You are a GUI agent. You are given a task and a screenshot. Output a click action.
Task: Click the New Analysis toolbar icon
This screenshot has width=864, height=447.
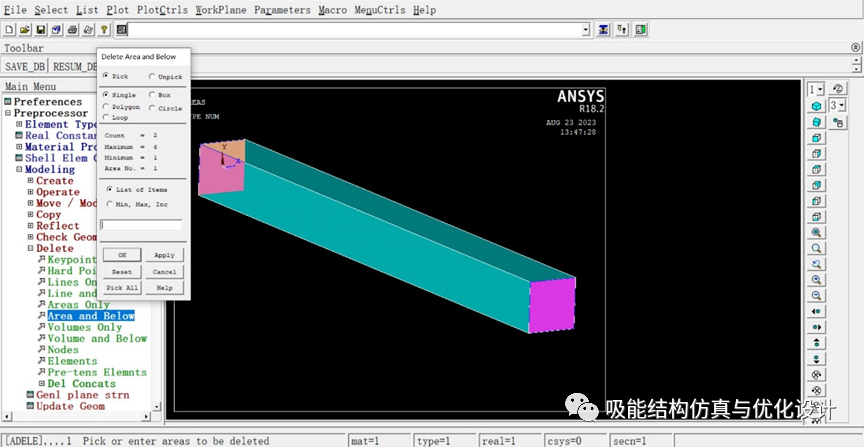pos(9,30)
